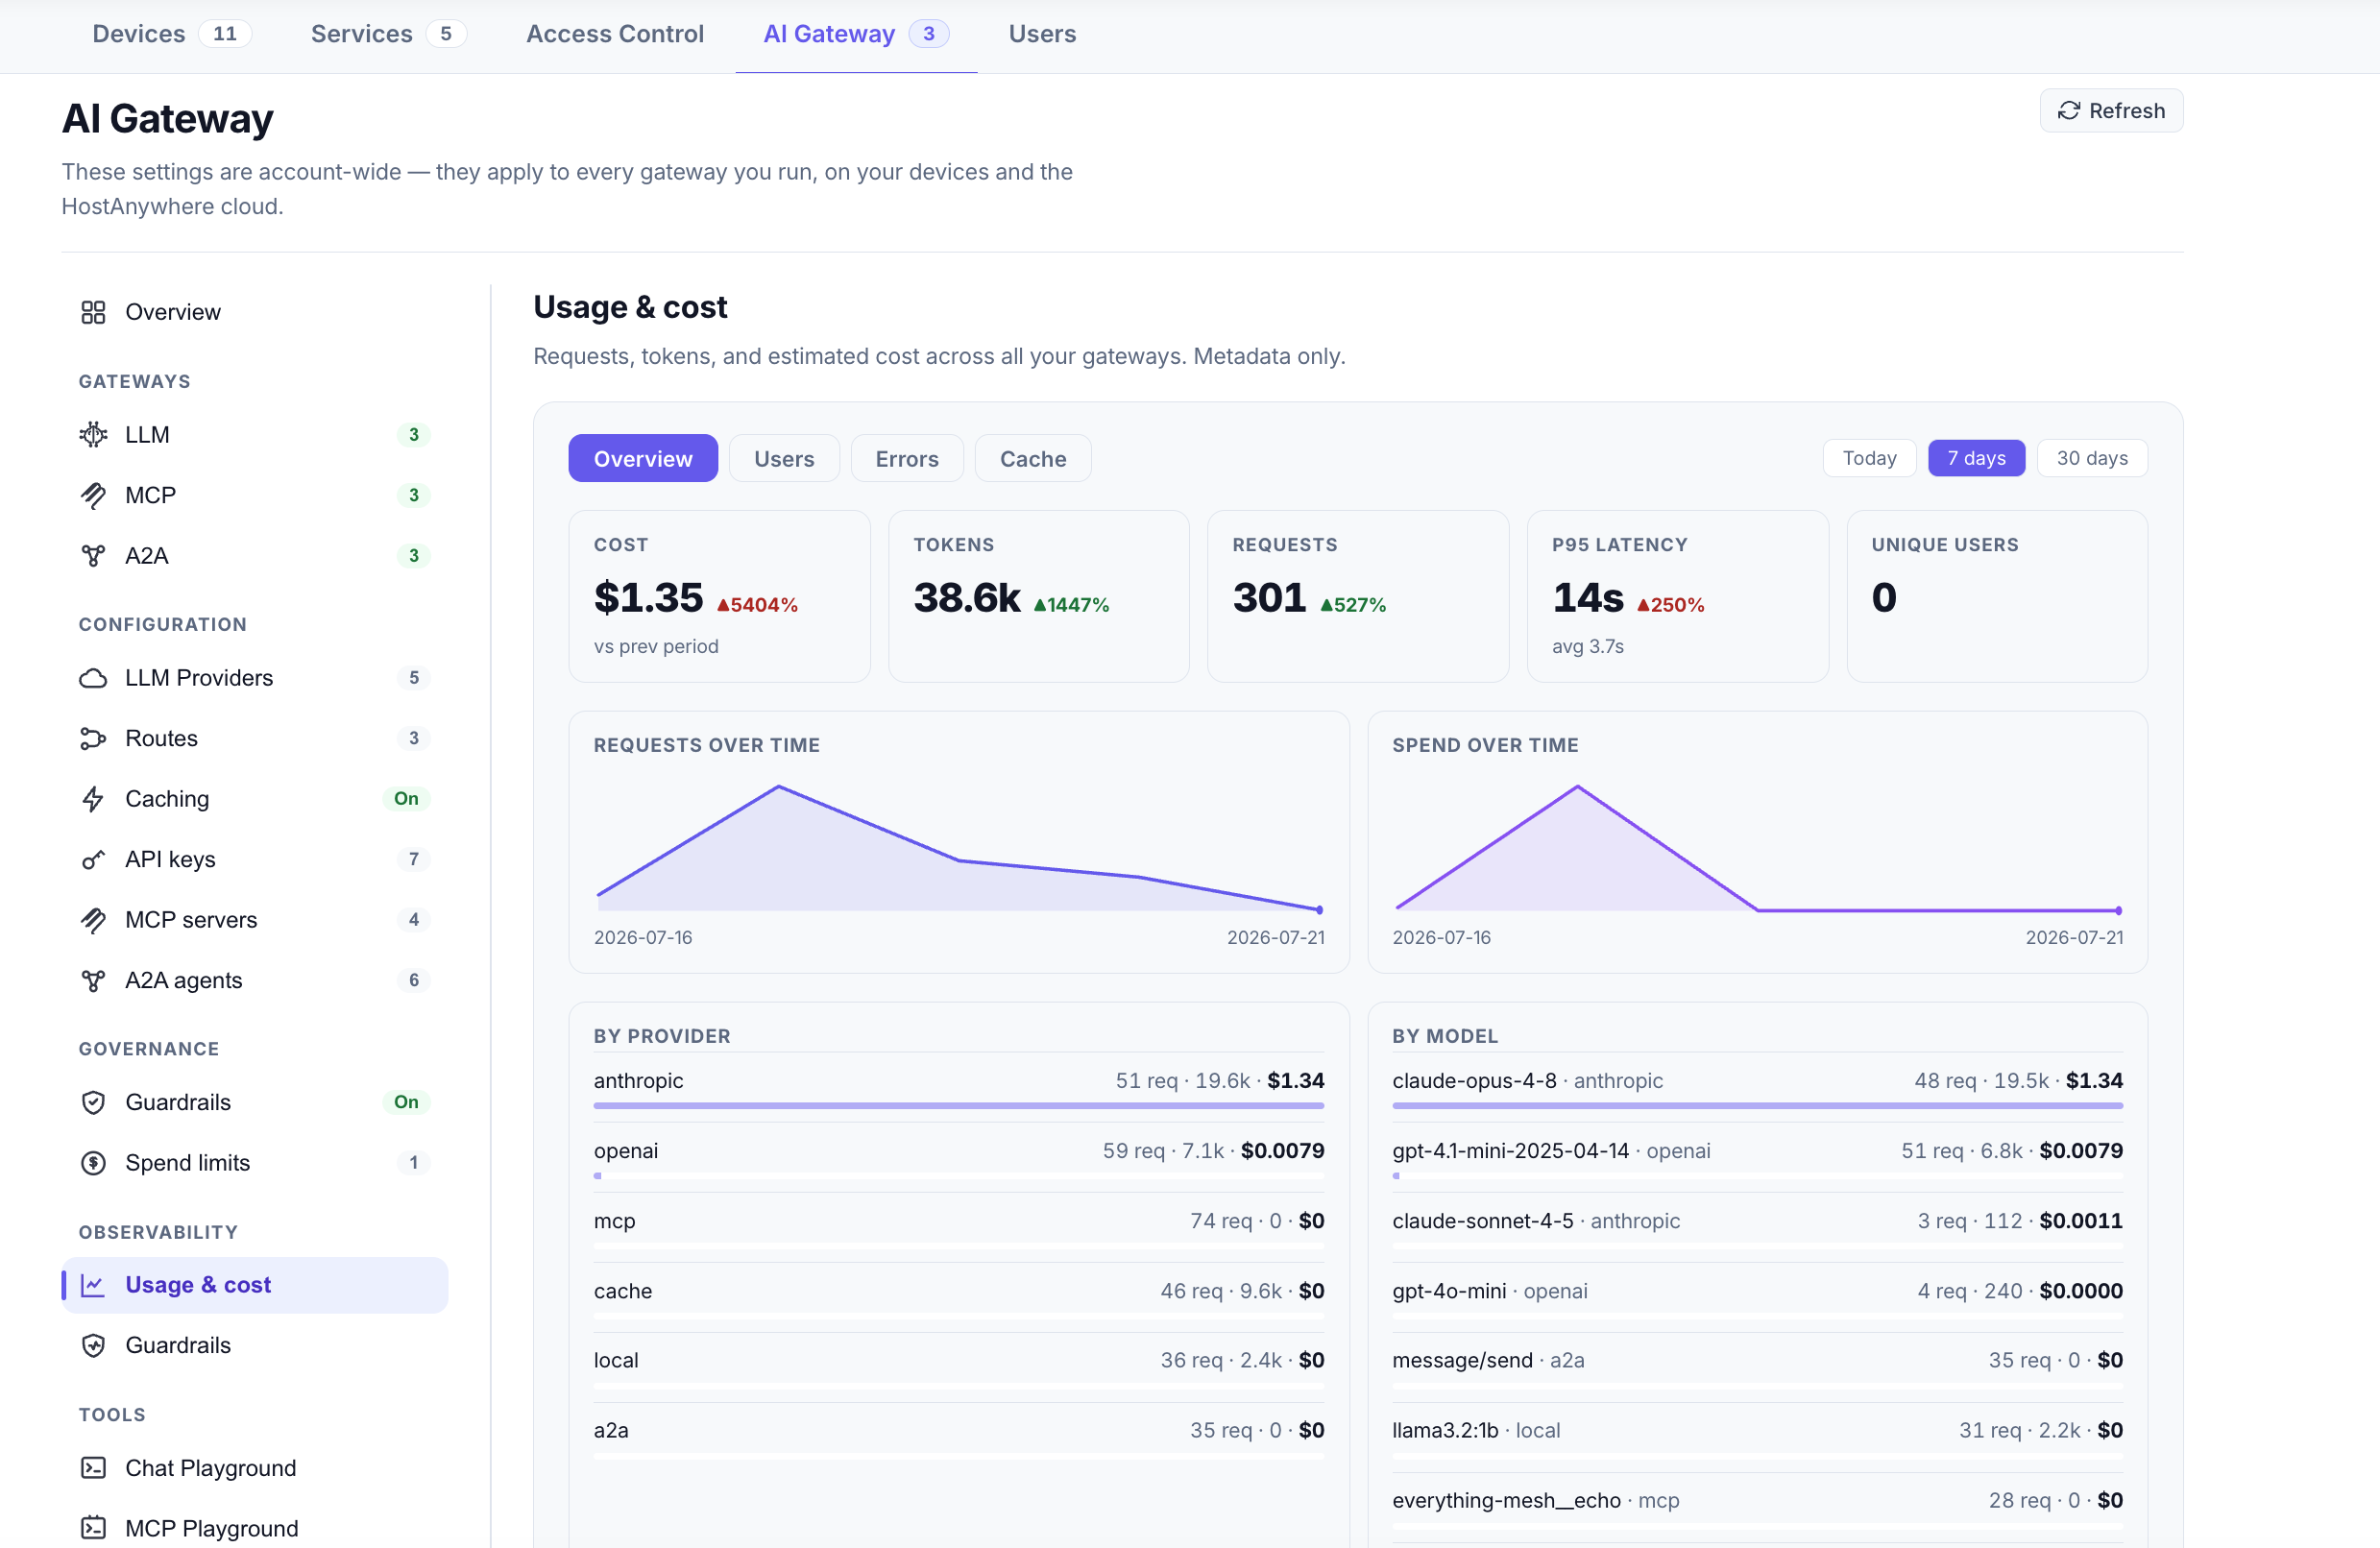Click the "openai" provider row
The width and height of the screenshot is (2380, 1548).
tap(959, 1157)
